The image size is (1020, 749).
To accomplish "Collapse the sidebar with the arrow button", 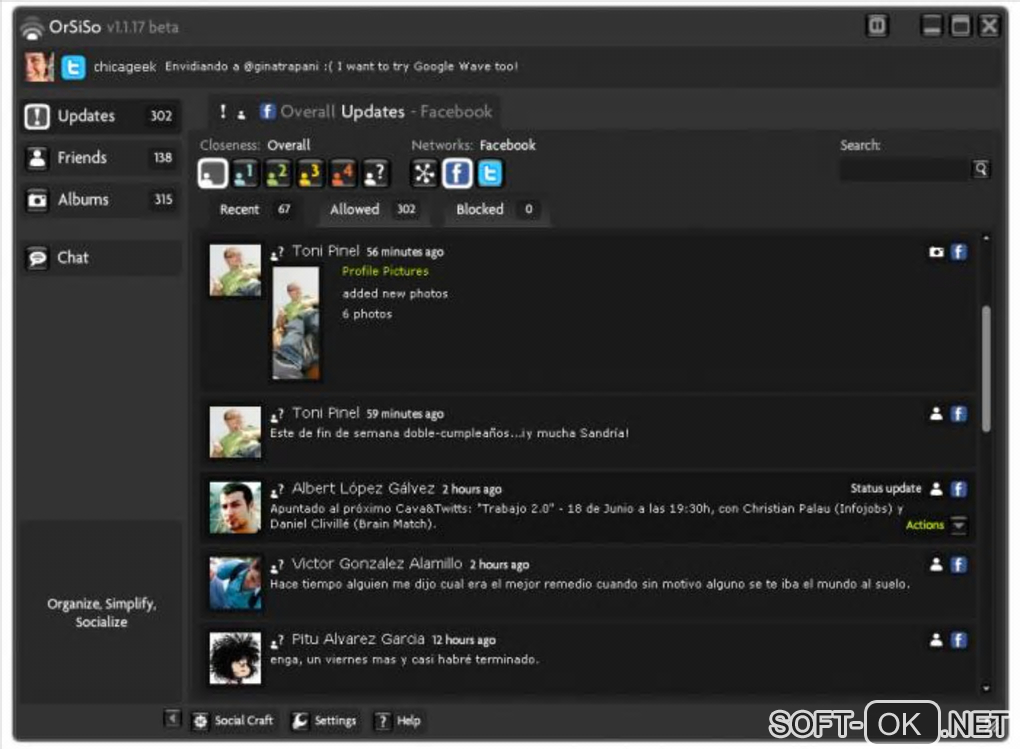I will 172,718.
